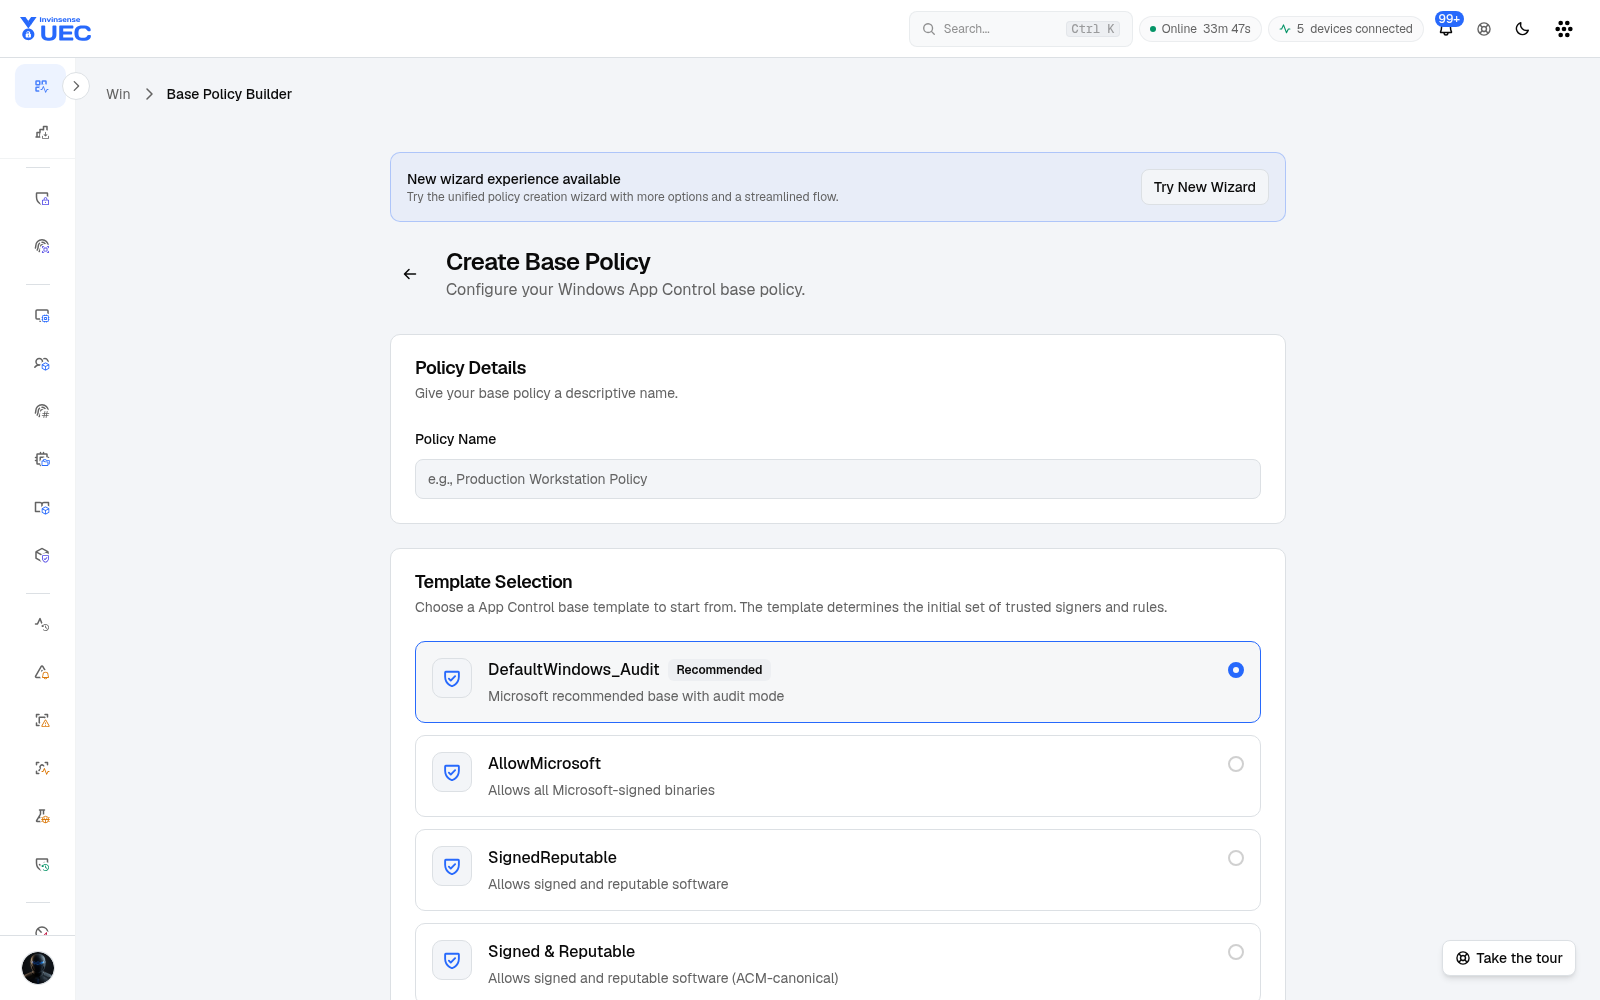Image resolution: width=1600 pixels, height=1000 pixels.
Task: Open the sidebar icon with download arrow
Action: [42, 132]
